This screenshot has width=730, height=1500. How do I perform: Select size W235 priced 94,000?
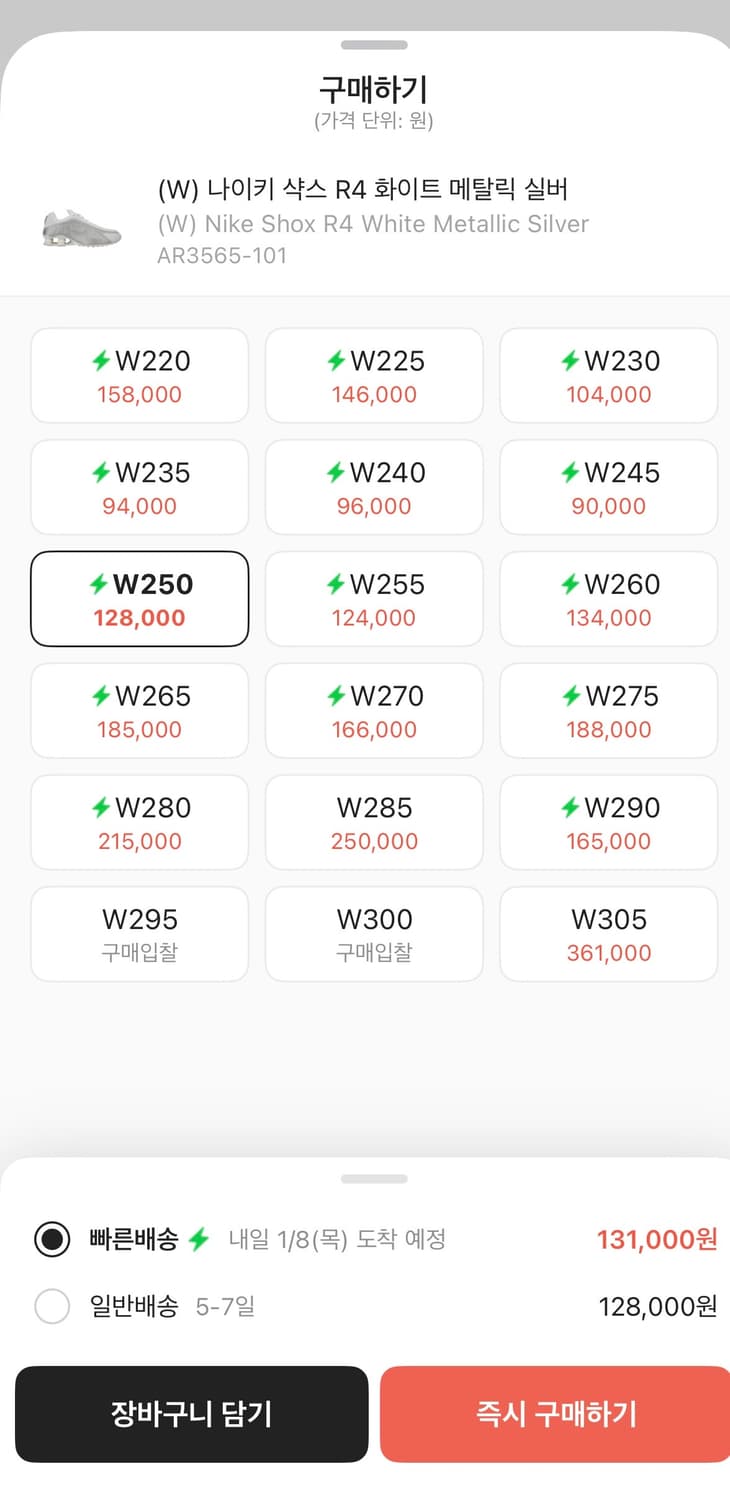click(x=140, y=488)
